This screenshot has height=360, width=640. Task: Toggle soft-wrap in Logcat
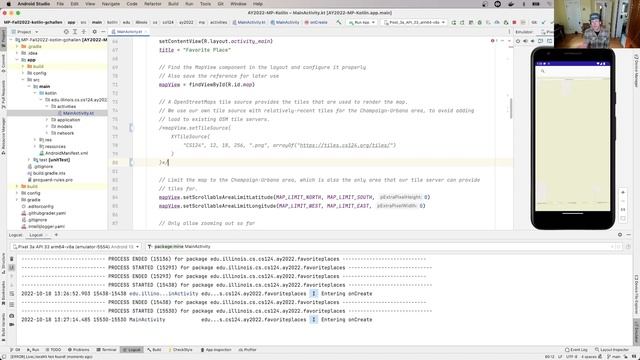11,294
